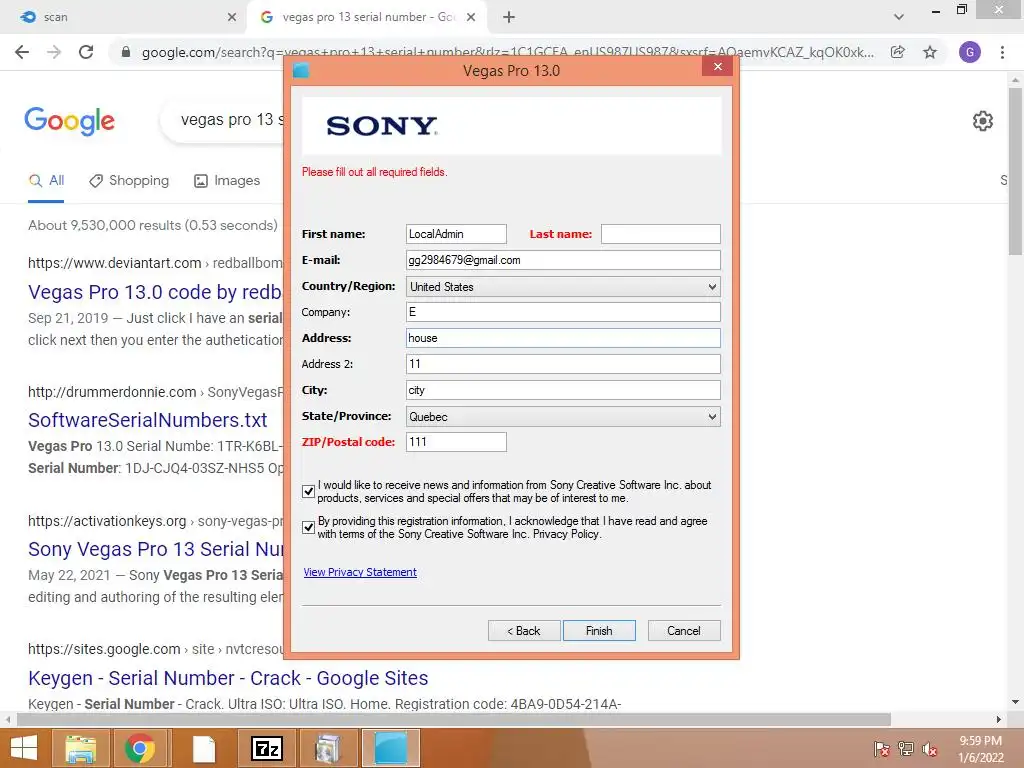The width and height of the screenshot is (1024, 768).
Task: Click the Back button in dialog
Action: [x=524, y=631]
